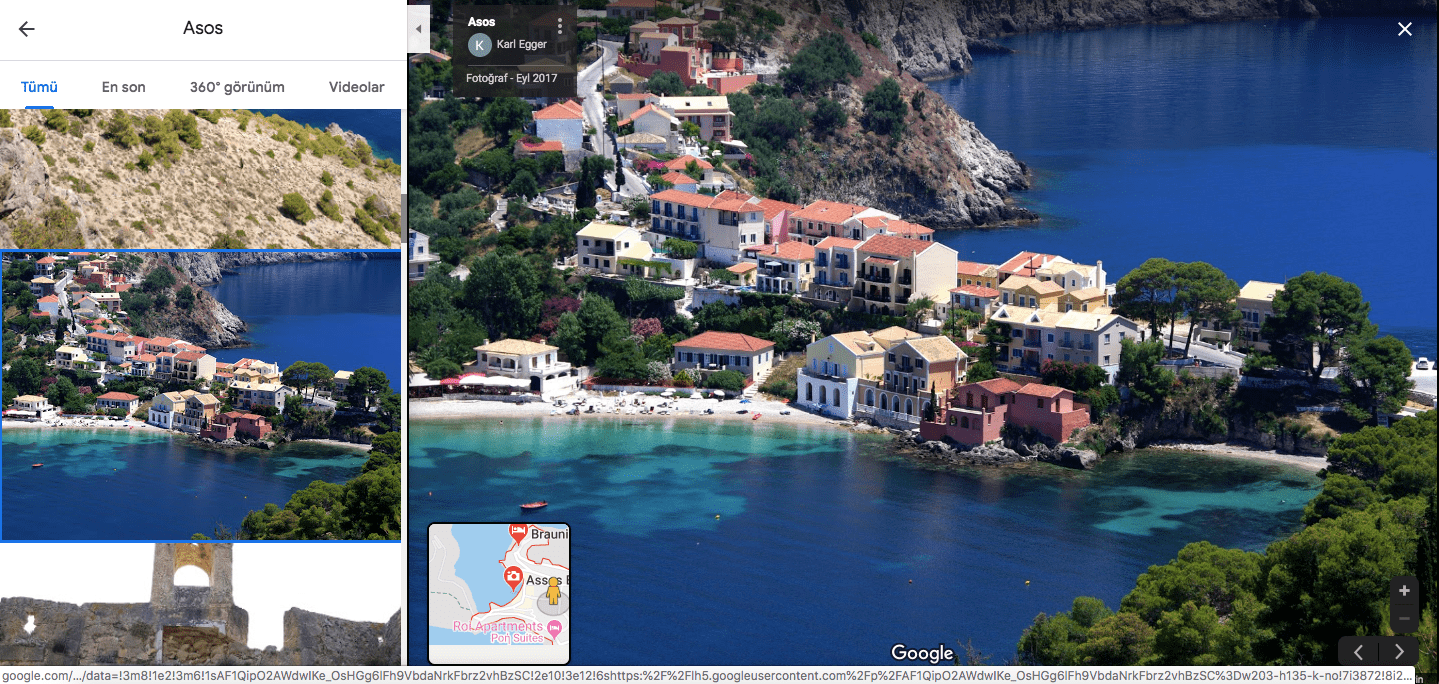The height and width of the screenshot is (684, 1439).
Task: Collapse the side panel with the arrow
Action: pos(418,29)
